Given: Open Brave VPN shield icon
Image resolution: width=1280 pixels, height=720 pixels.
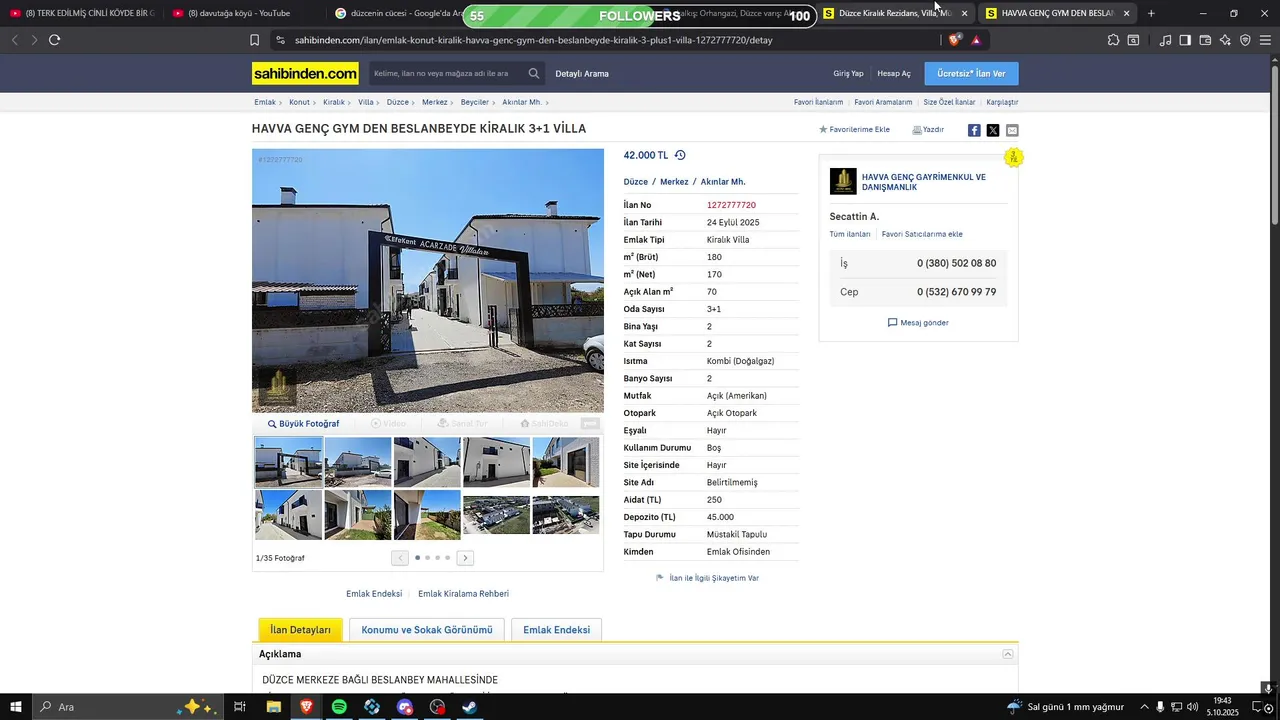Looking at the screenshot, I should [1245, 40].
